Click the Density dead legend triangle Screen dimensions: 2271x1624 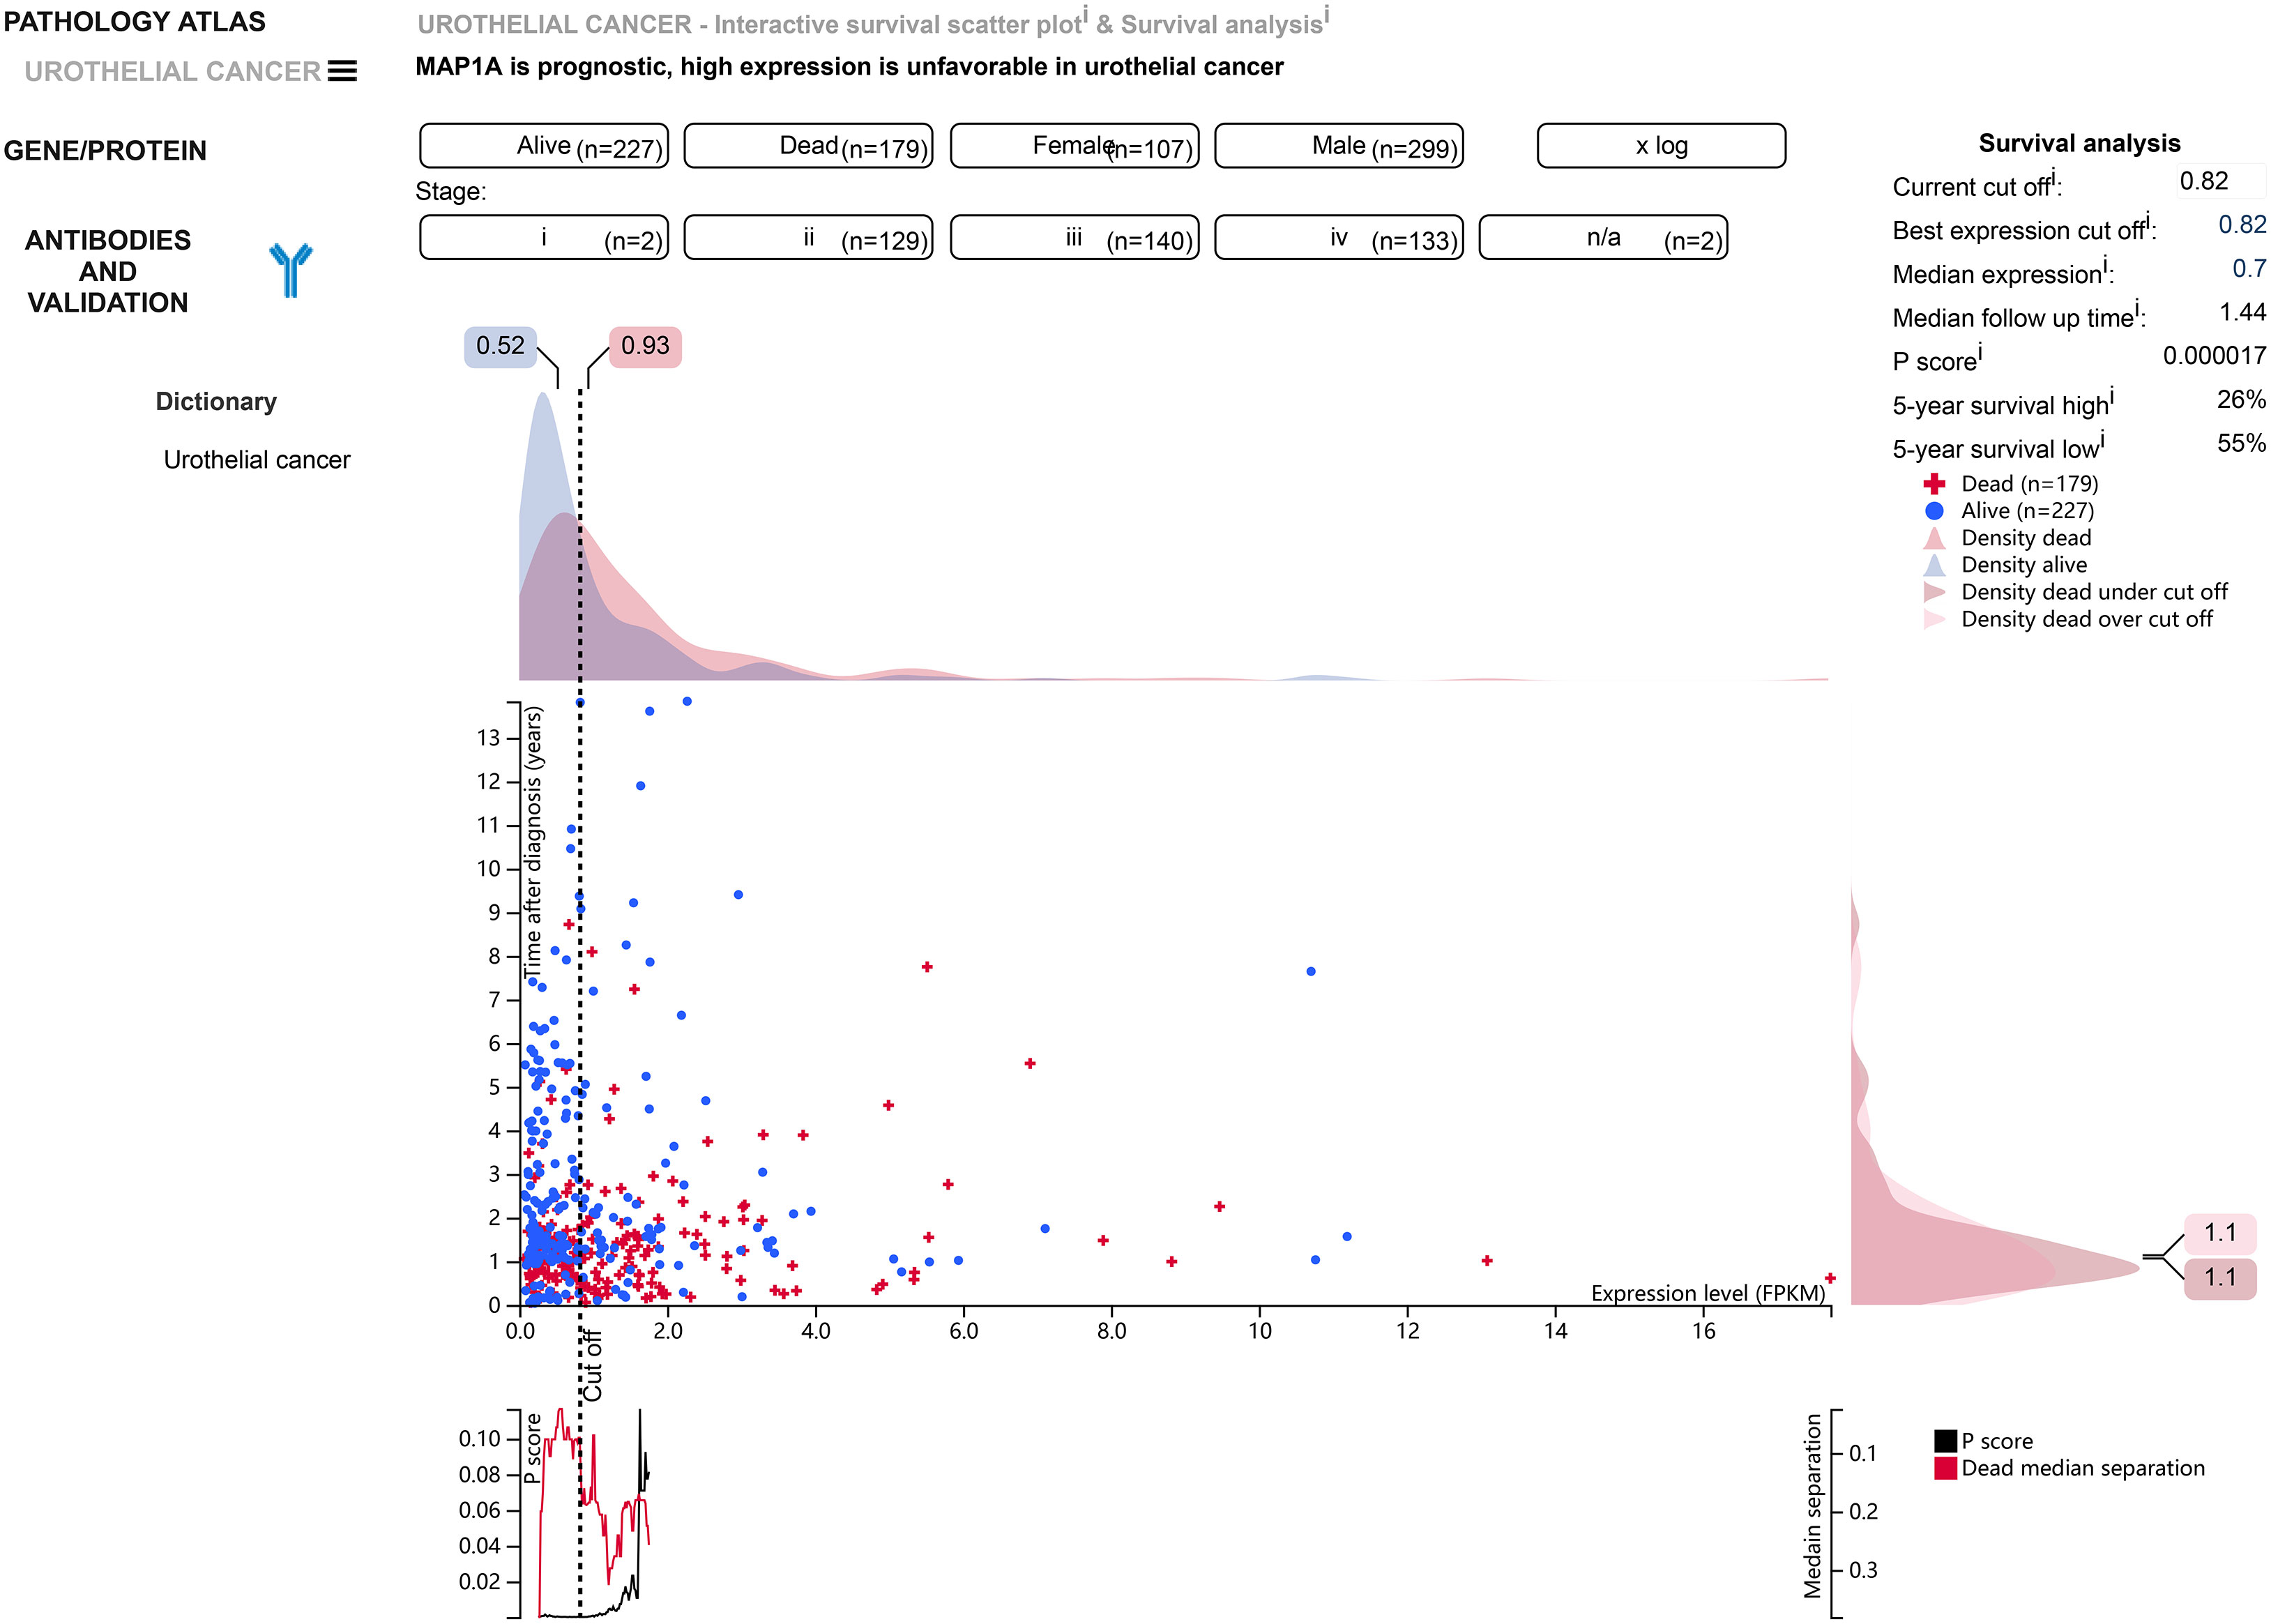pyautogui.click(x=1934, y=538)
